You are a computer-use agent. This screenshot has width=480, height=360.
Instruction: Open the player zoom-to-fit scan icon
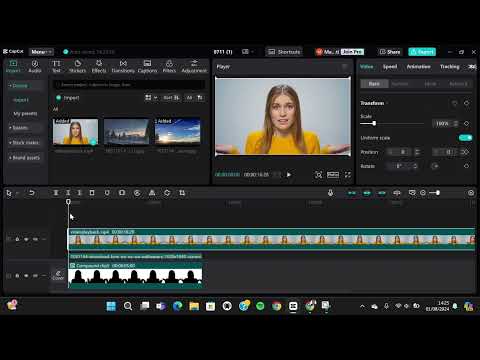pyautogui.click(x=319, y=175)
